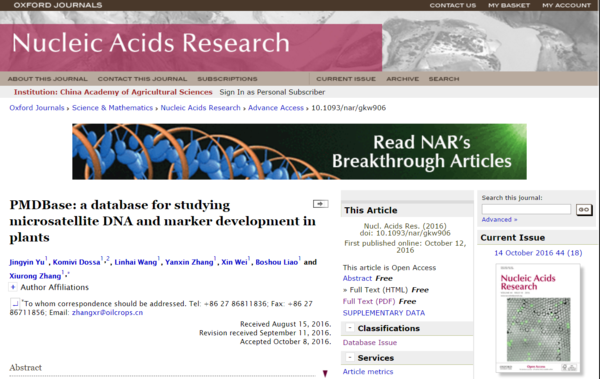Click the Nucleic Acids Research journal title banner
The width and height of the screenshot is (600, 379).
pyautogui.click(x=191, y=47)
